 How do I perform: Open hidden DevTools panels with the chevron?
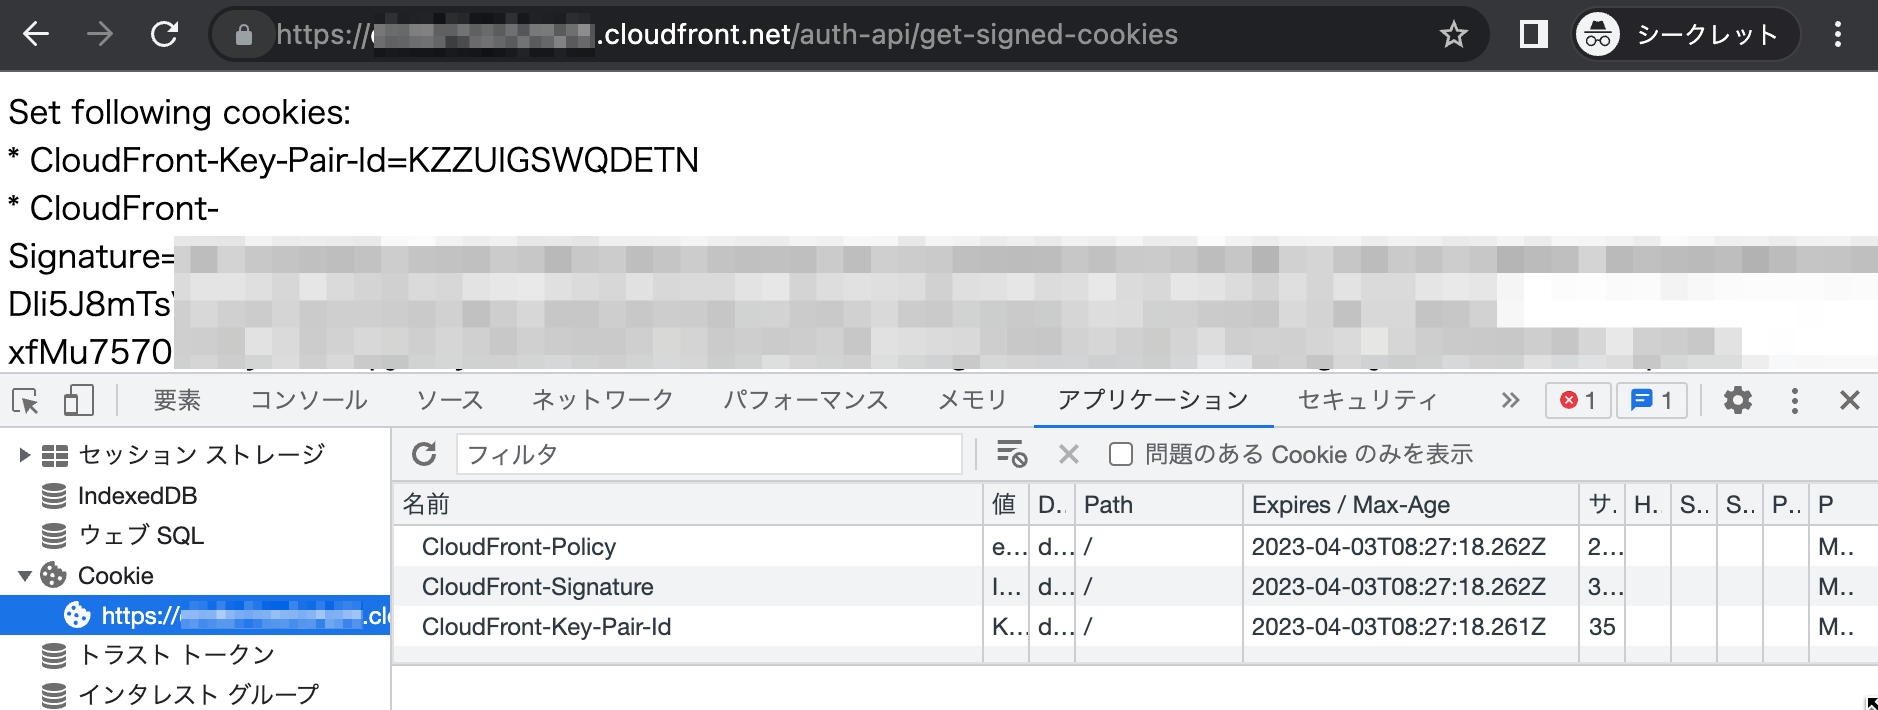coord(1510,400)
